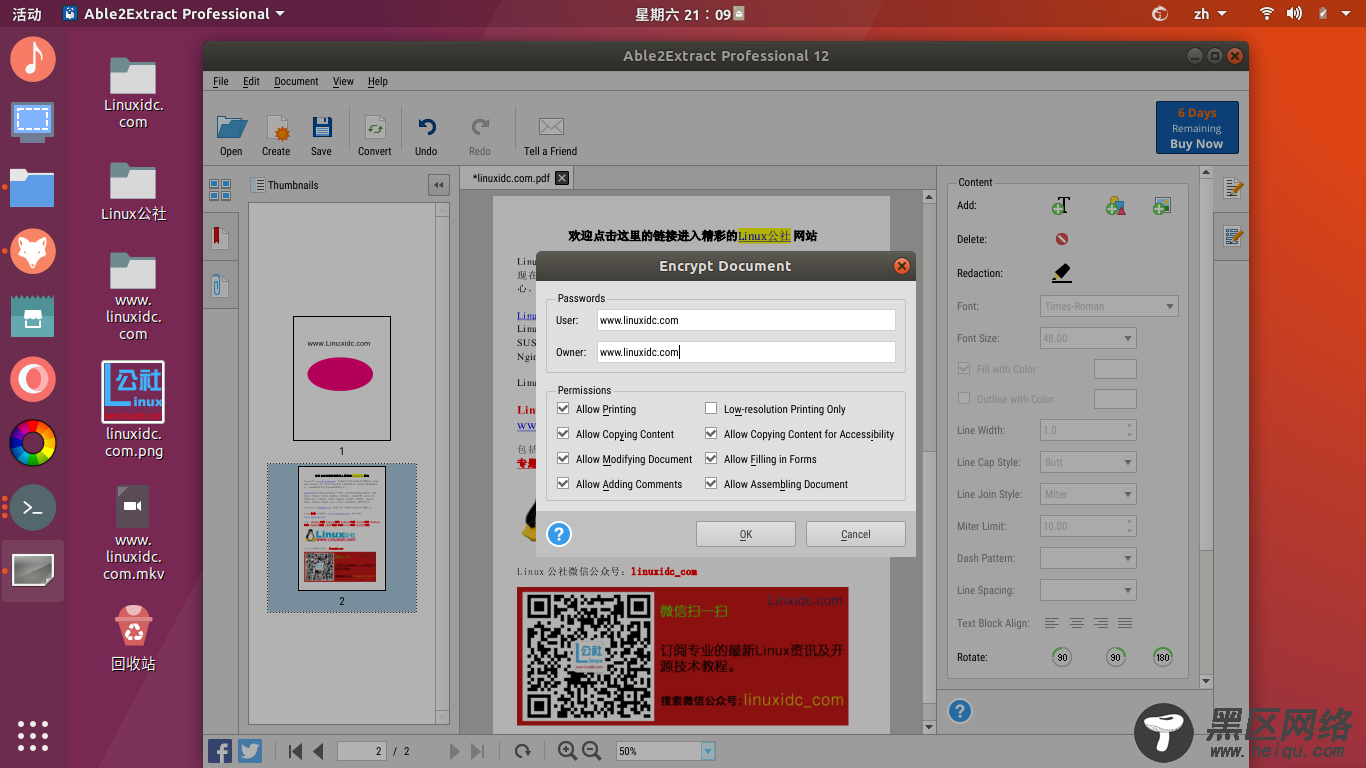Click the Line Width stepper

coord(1130,430)
